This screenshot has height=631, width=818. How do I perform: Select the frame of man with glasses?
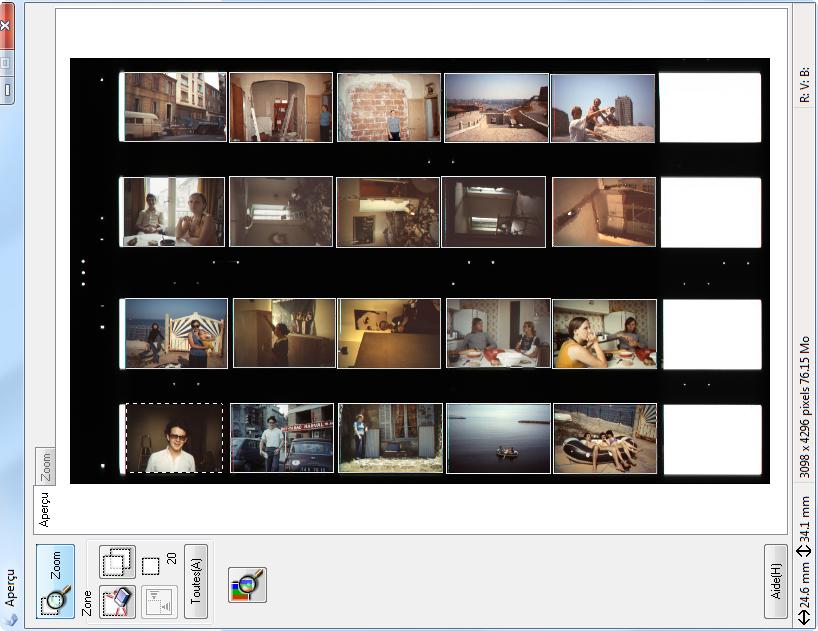pyautogui.click(x=174, y=438)
